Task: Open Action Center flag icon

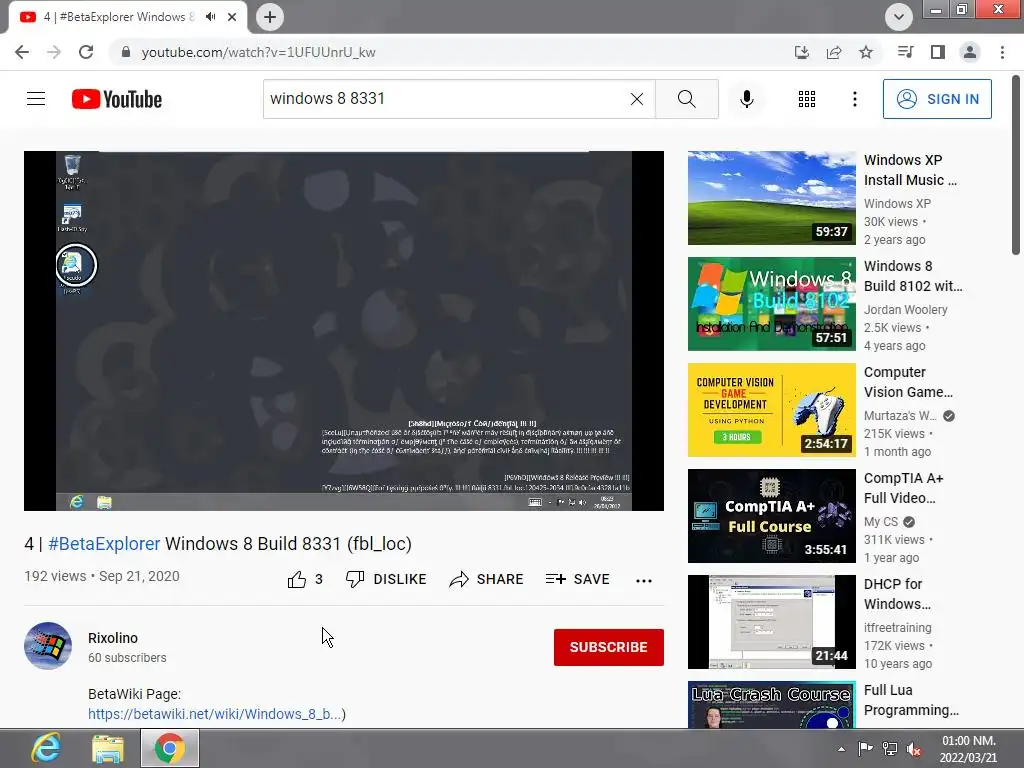Action: 865,749
